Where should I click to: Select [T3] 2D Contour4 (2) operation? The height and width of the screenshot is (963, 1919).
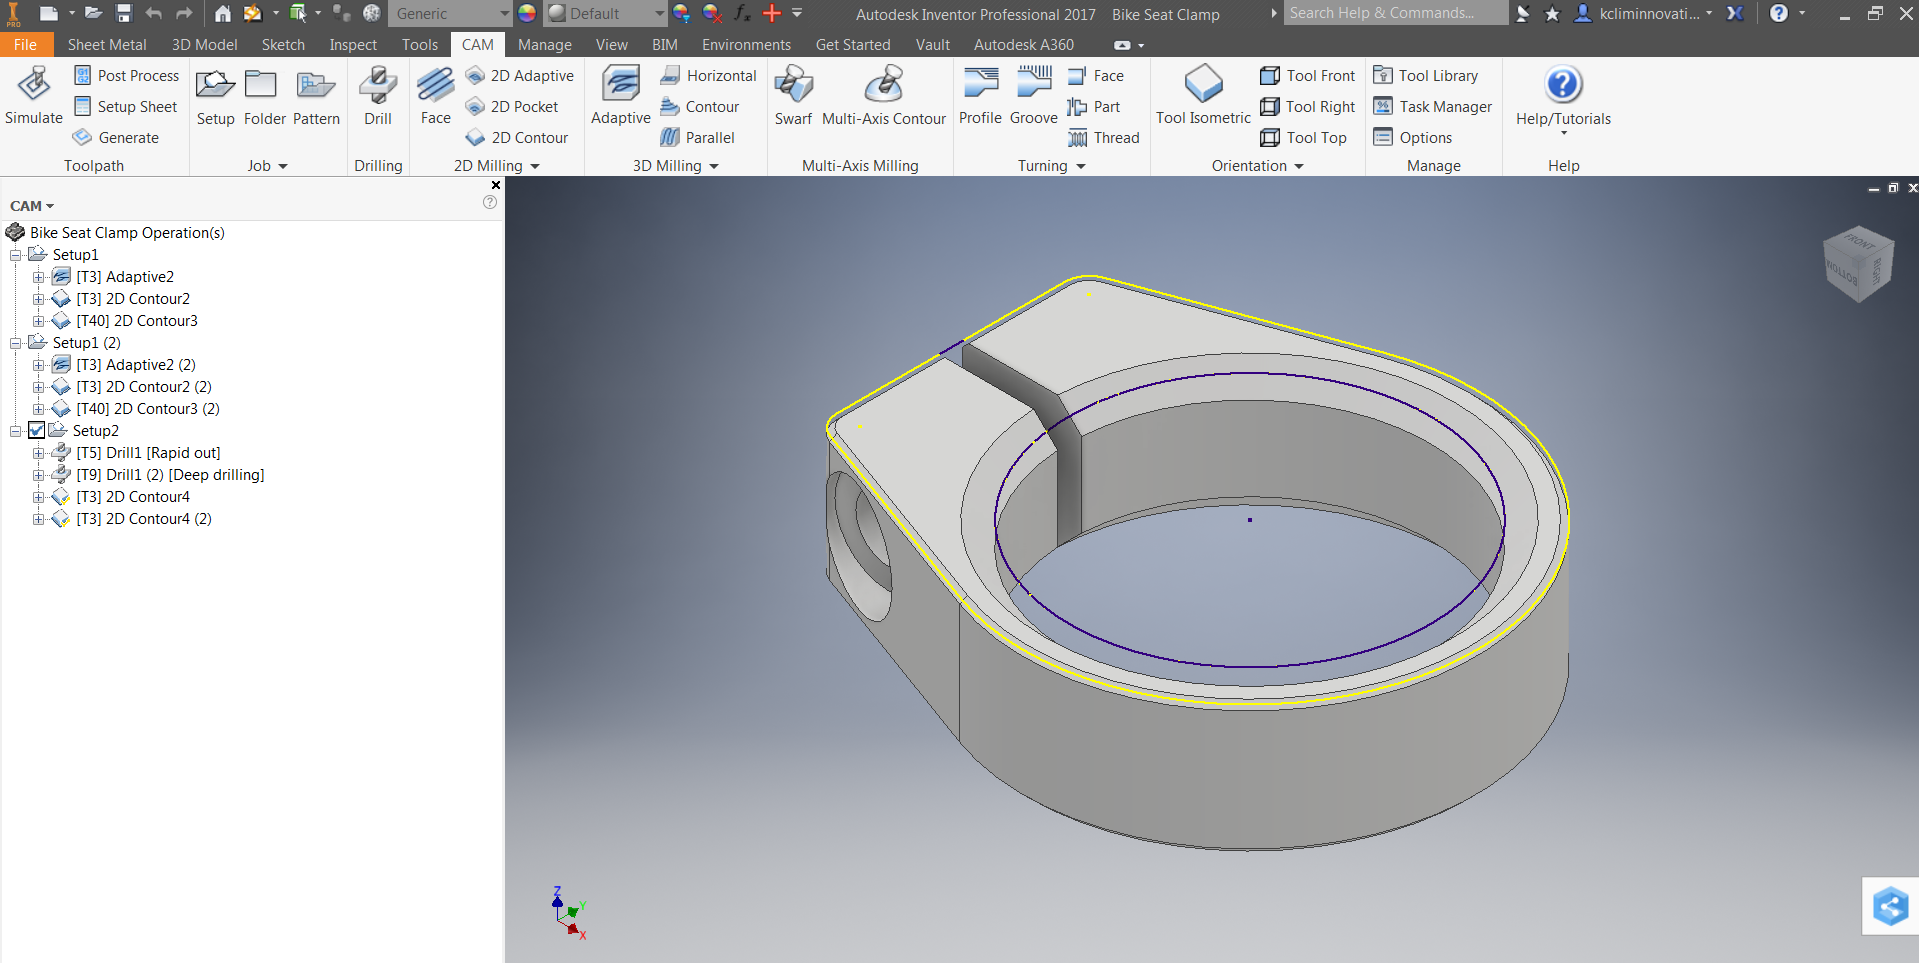(x=144, y=519)
